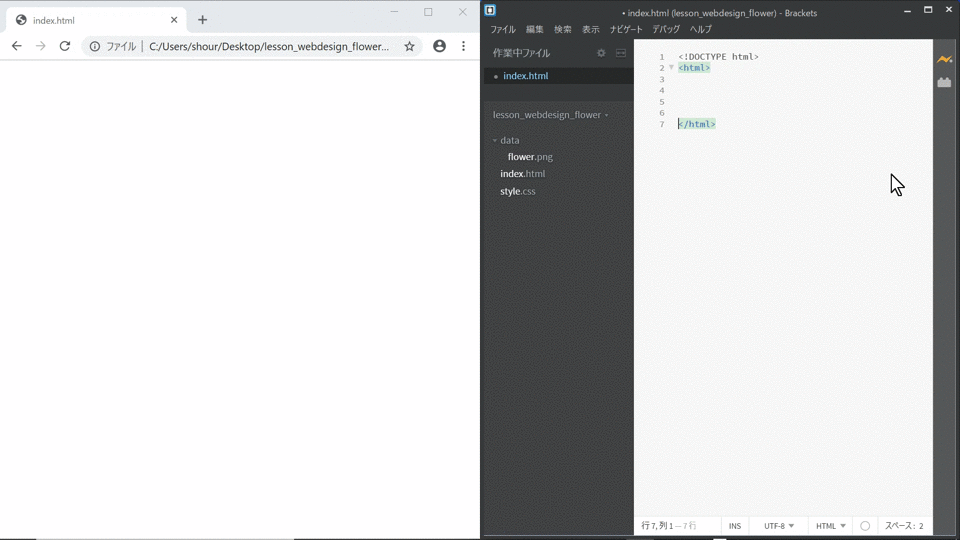Open the 検索 menu in Brackets
Image resolution: width=960 pixels, height=540 pixels.
tap(563, 29)
